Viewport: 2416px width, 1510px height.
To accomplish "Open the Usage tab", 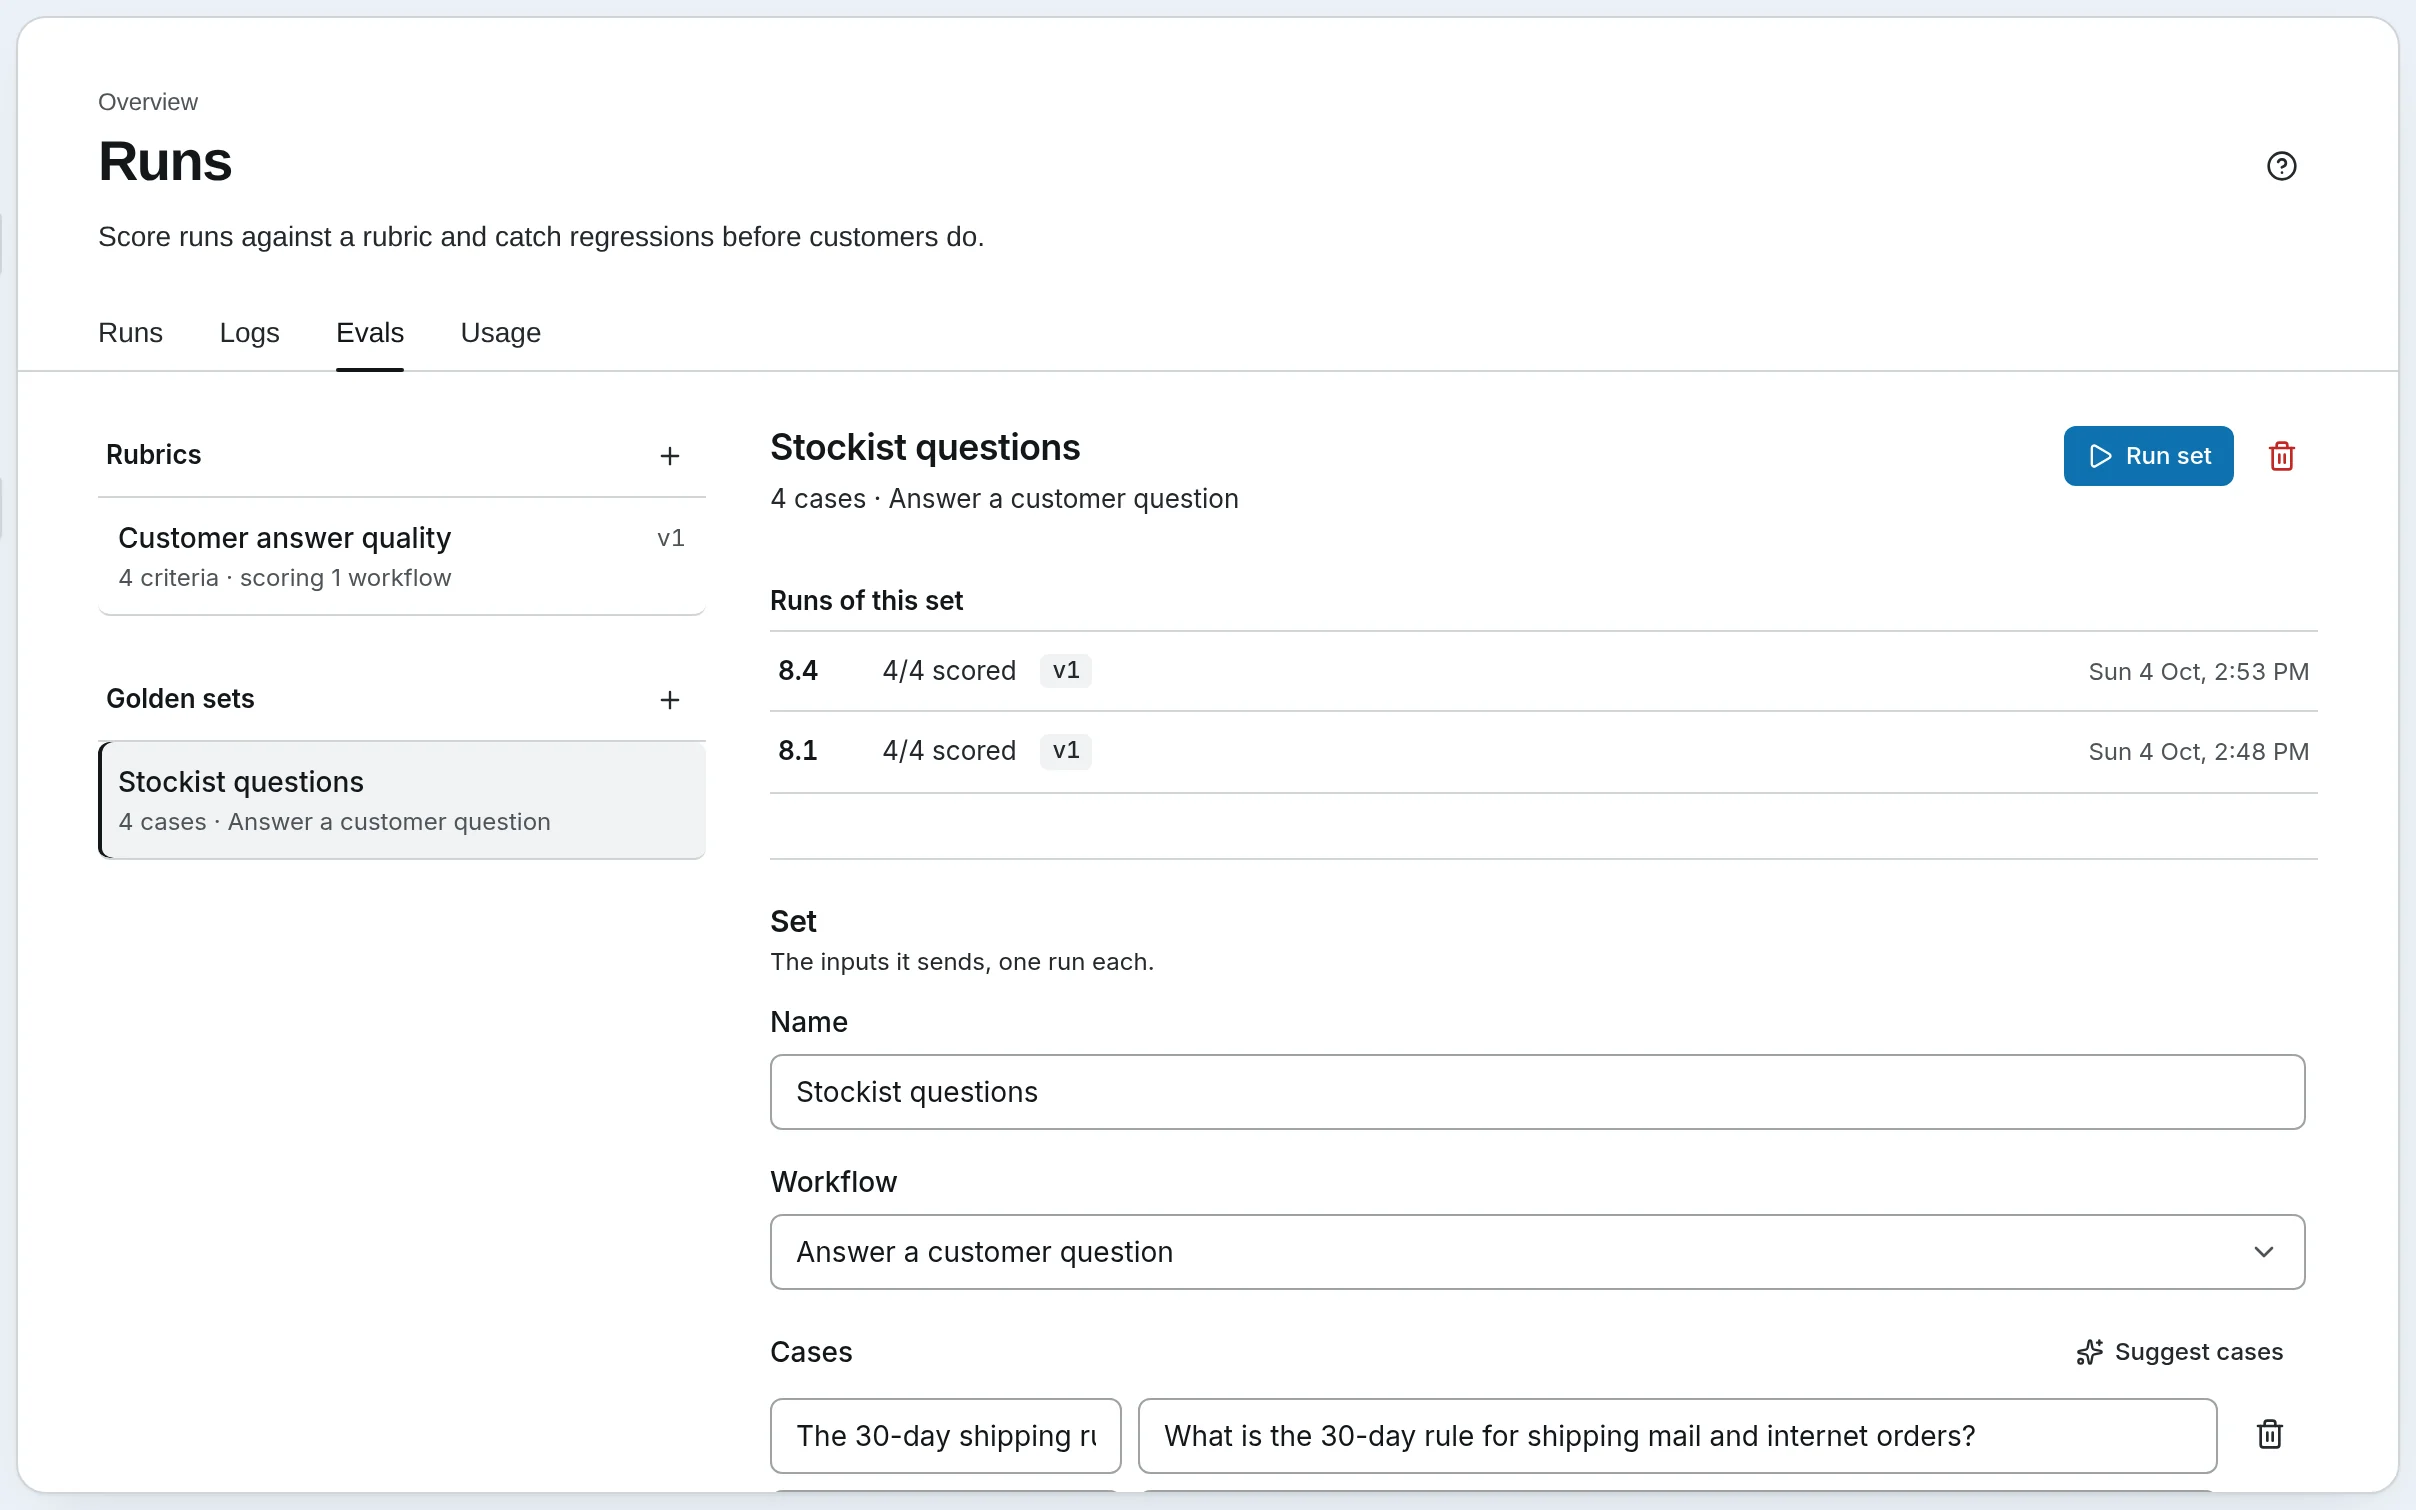I will point(500,333).
